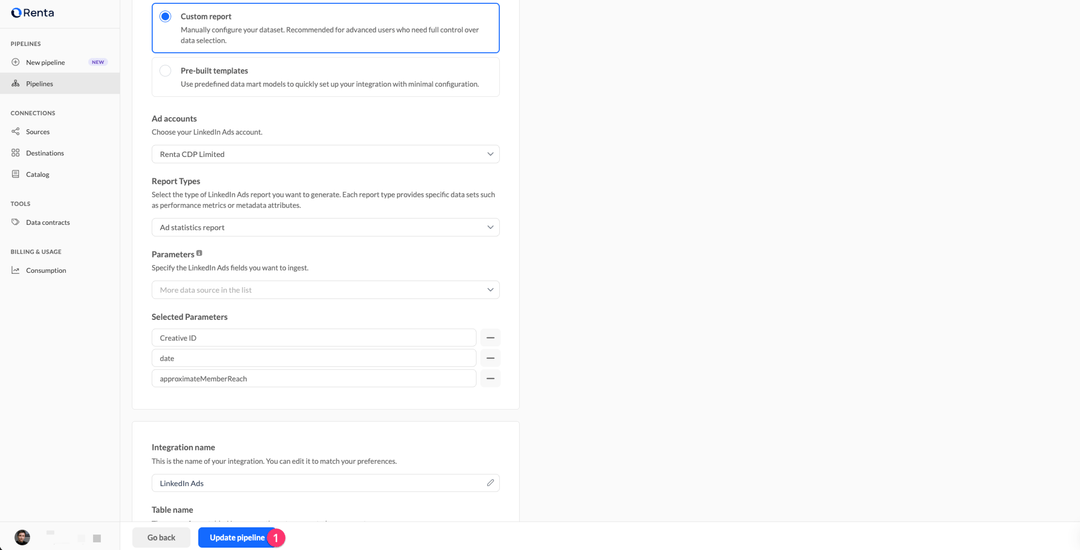Click the Update pipeline button
Screen dimensions: 1080x550
click(237, 538)
